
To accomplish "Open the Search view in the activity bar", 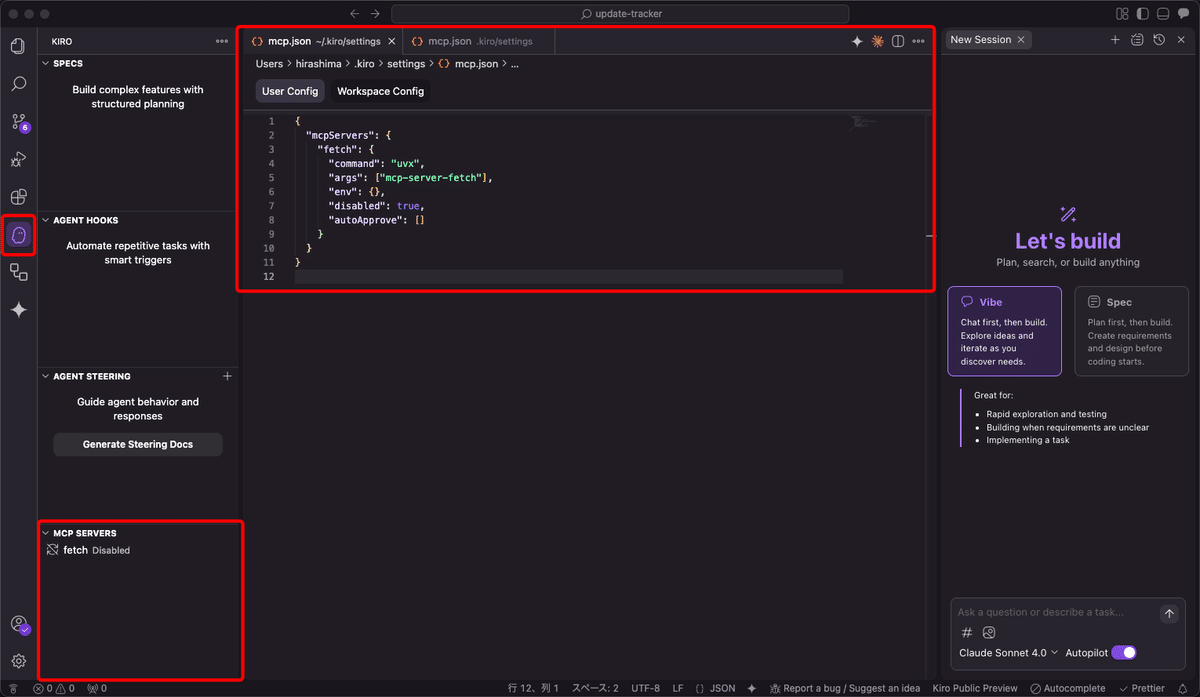I will point(18,84).
